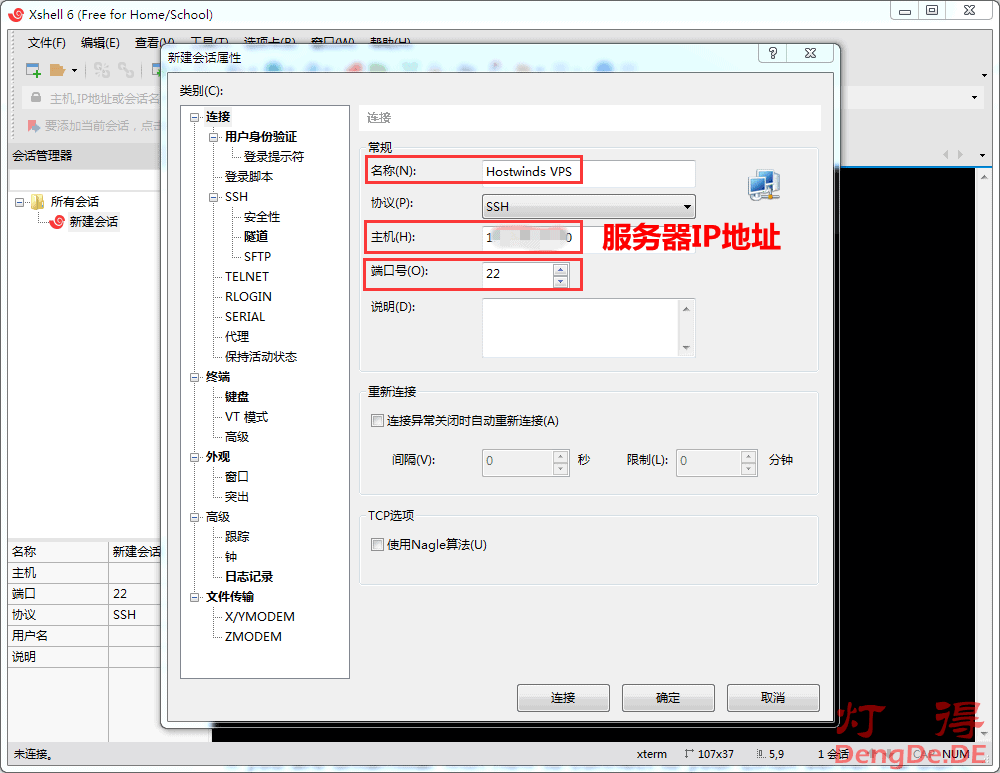Select 代理 in the category tree
Viewport: 1000px width, 773px height.
(237, 337)
